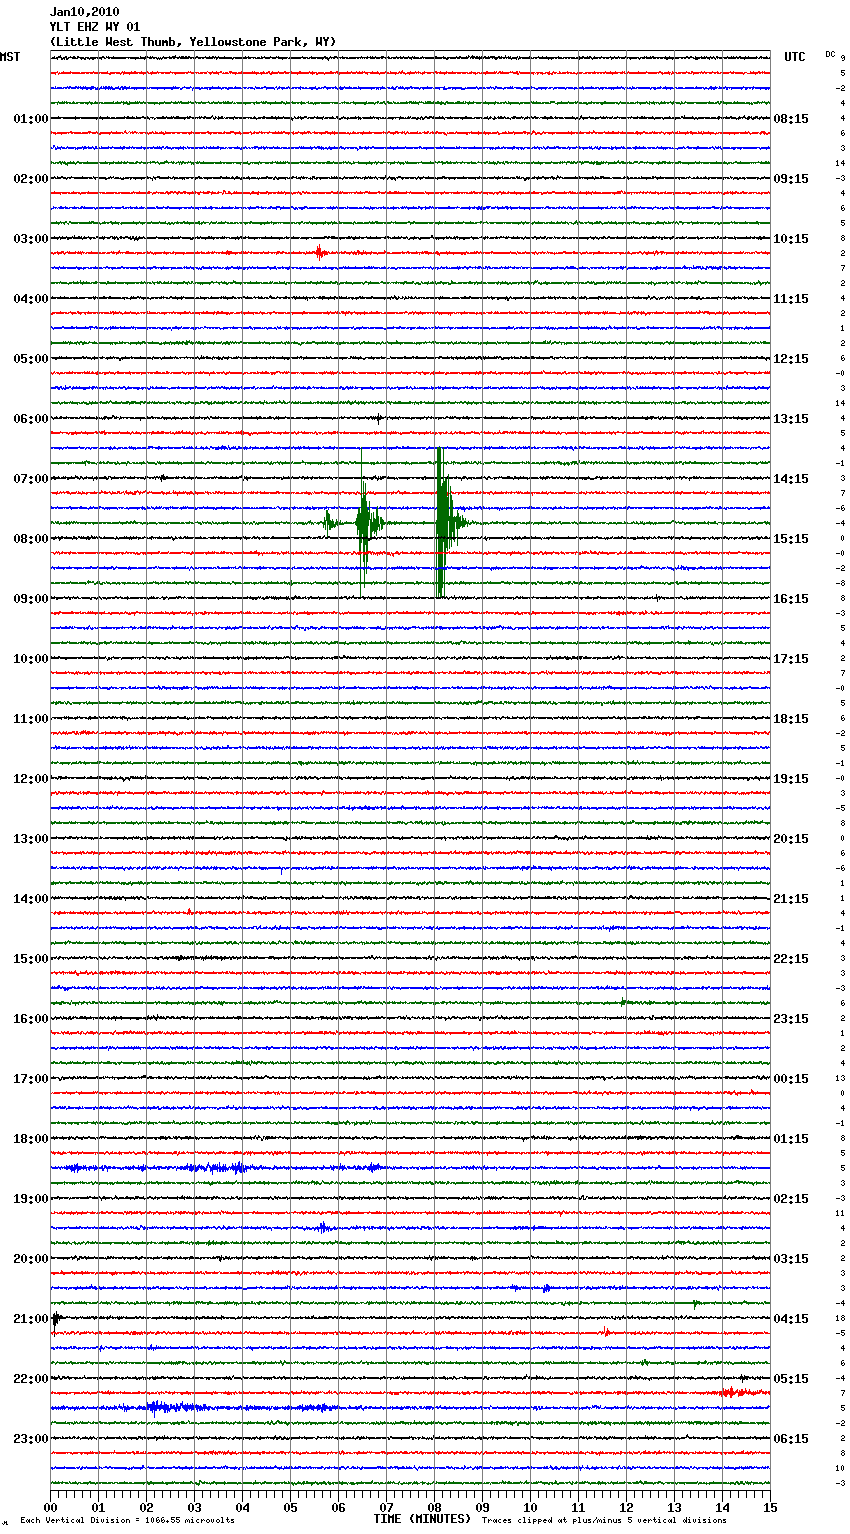Click the 04 minute axis tick label
850x1534 pixels.
pos(242,1507)
